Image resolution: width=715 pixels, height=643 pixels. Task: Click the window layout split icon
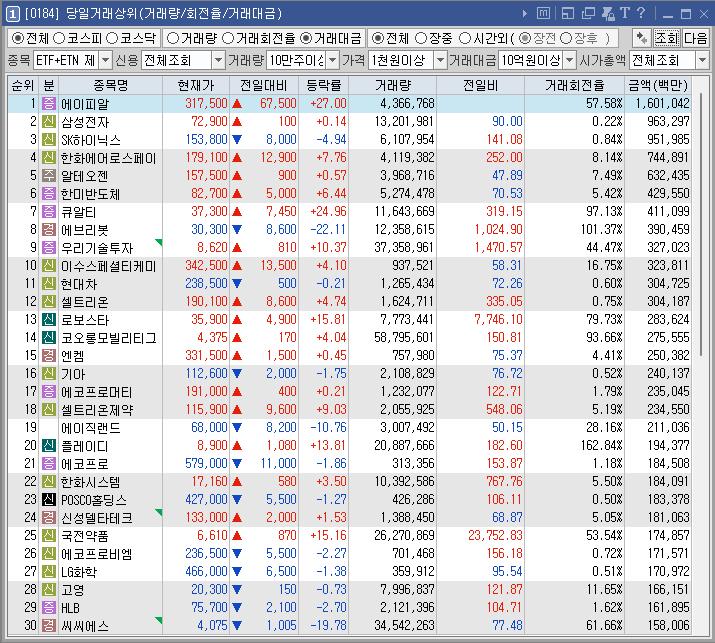568,13
